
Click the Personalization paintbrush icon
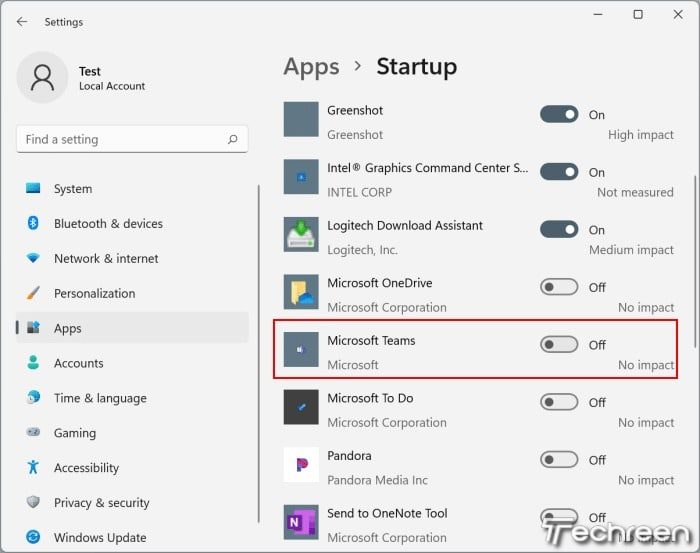coord(33,293)
